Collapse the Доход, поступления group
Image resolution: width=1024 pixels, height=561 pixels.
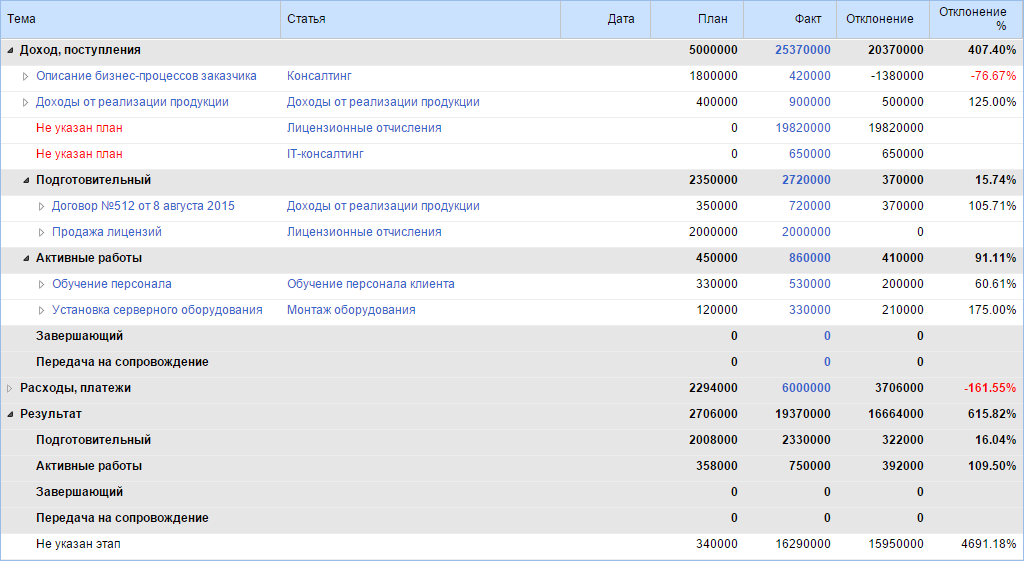coord(10,50)
